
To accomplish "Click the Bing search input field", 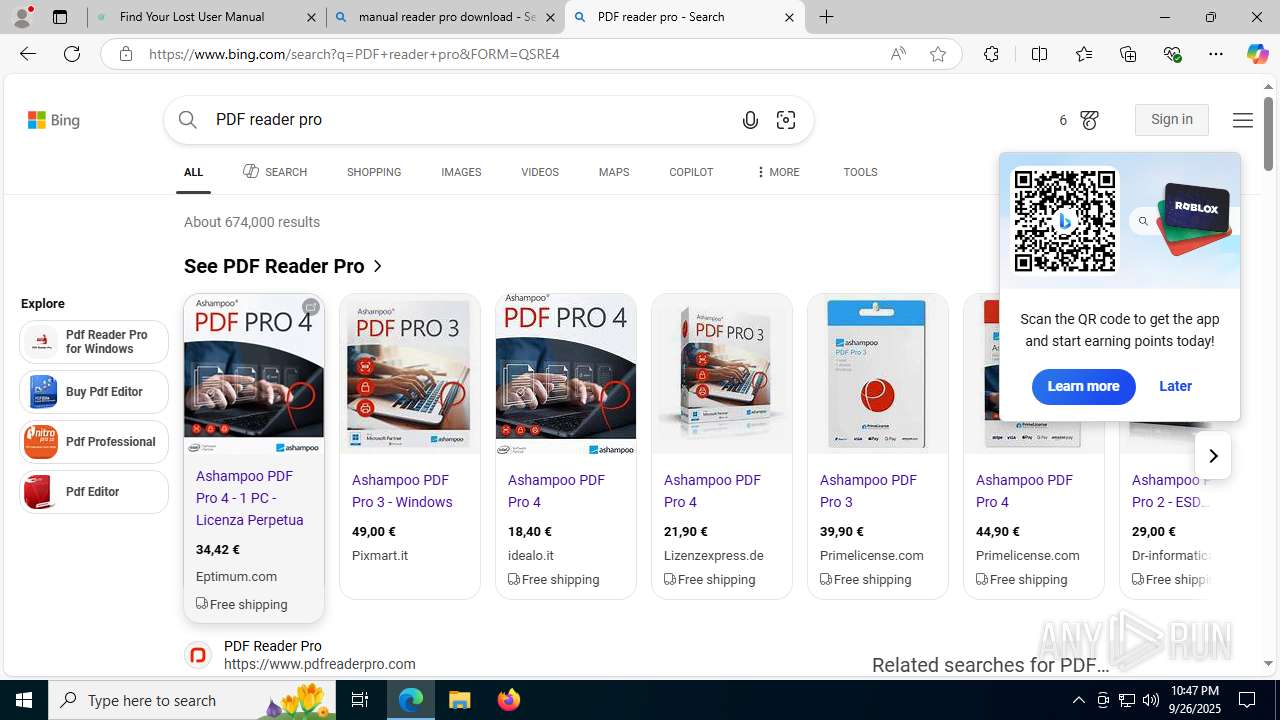I will 470,120.
